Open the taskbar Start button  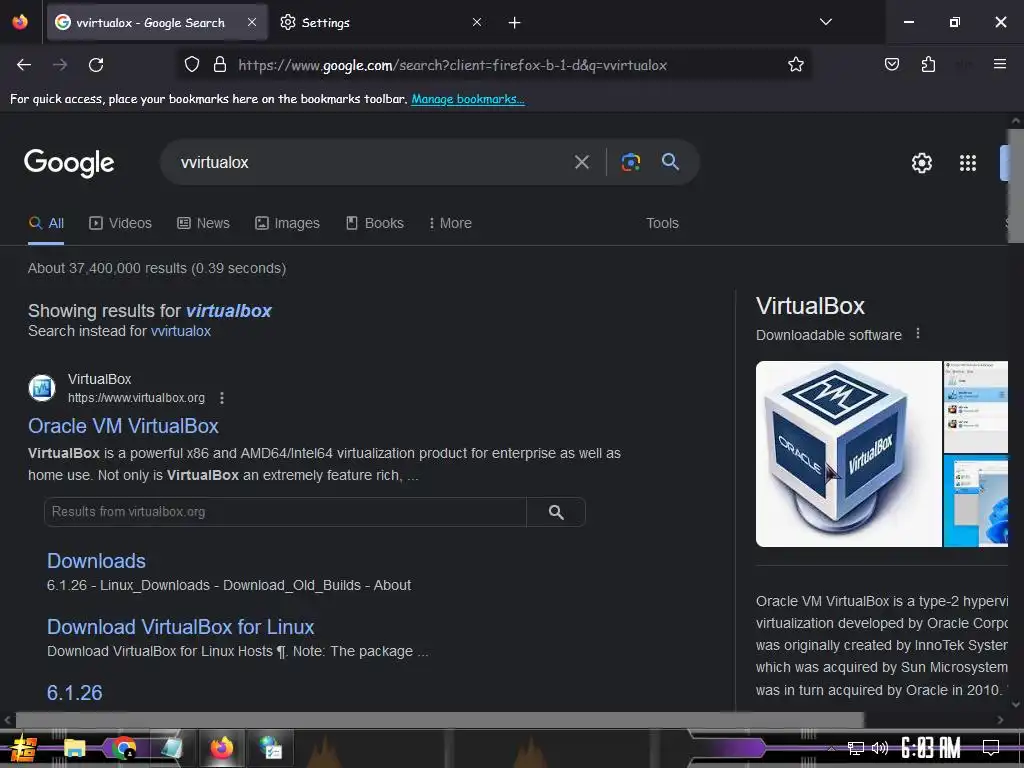click(24, 748)
